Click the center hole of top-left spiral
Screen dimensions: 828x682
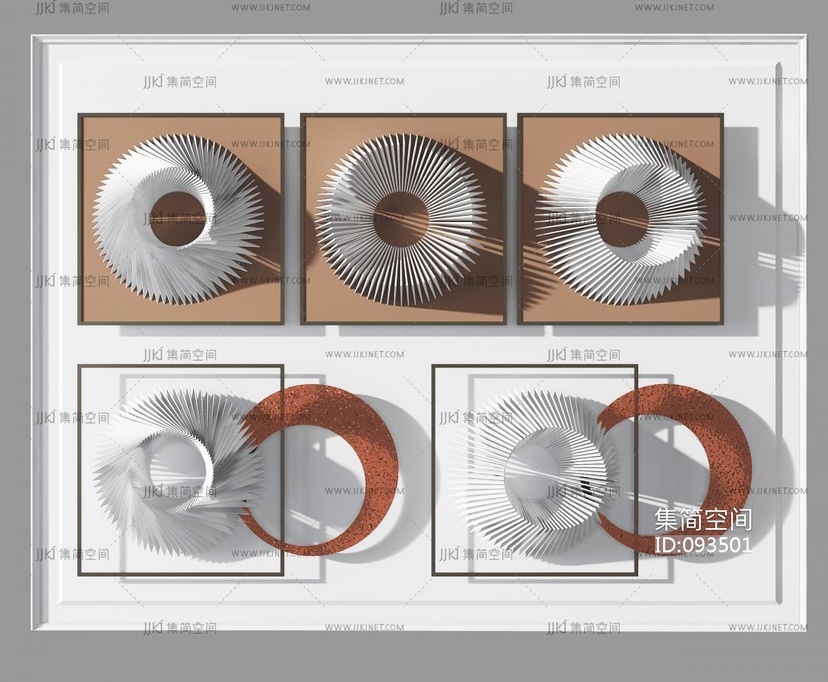coord(177,210)
